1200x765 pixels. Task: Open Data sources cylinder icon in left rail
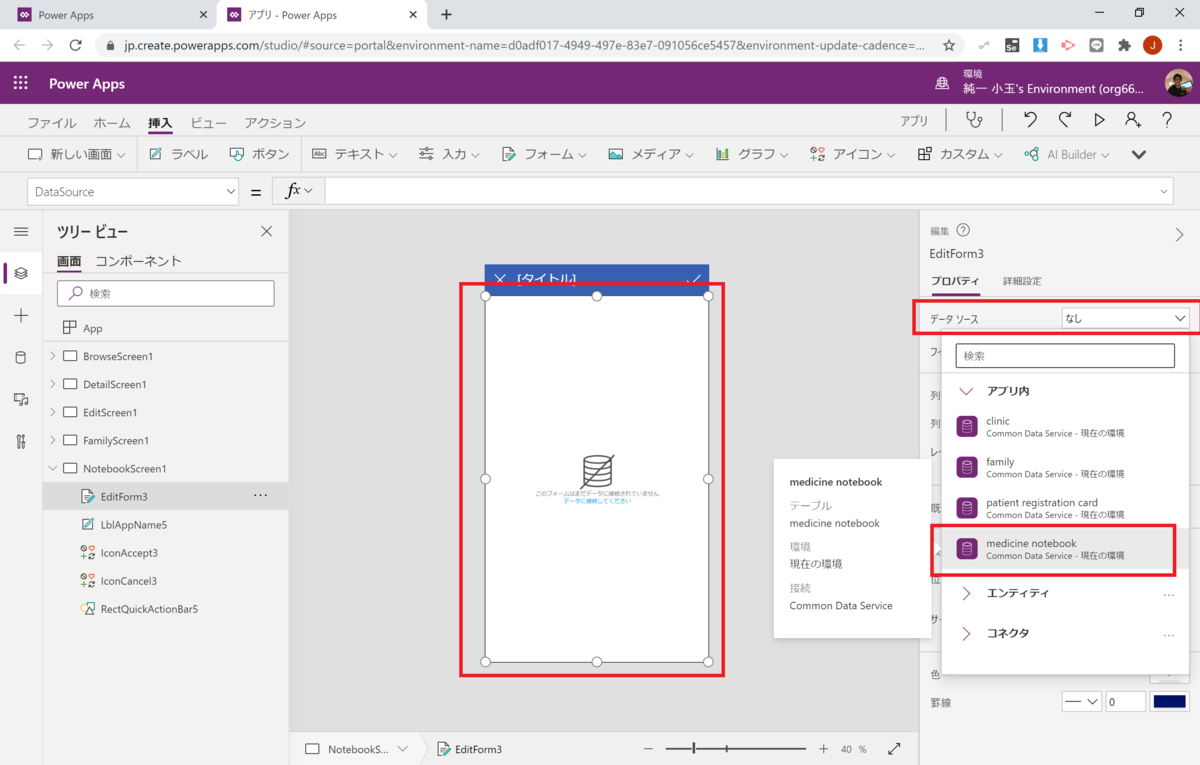coord(21,358)
